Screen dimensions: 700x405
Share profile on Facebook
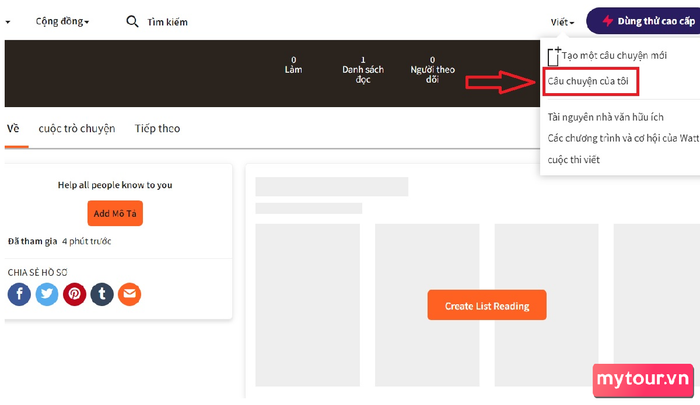pyautogui.click(x=19, y=294)
